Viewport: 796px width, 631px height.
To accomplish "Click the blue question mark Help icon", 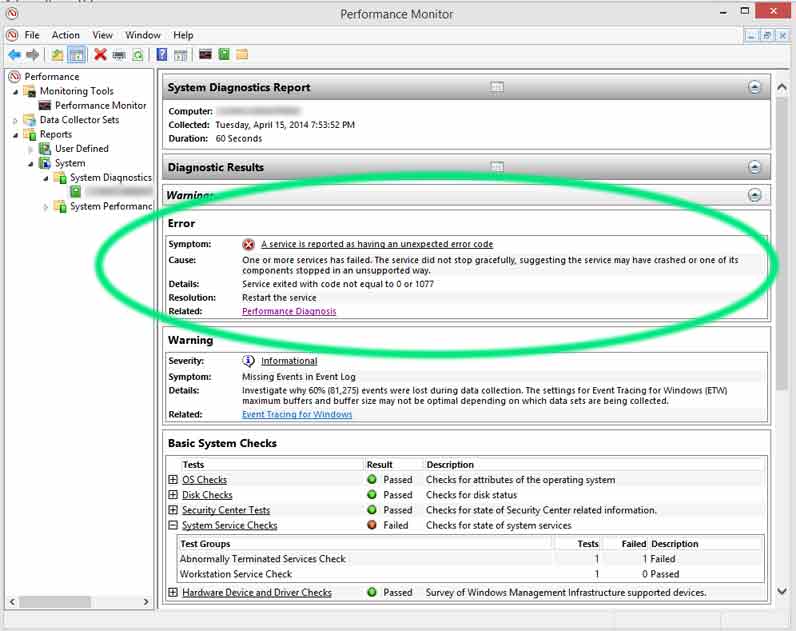I will [161, 54].
